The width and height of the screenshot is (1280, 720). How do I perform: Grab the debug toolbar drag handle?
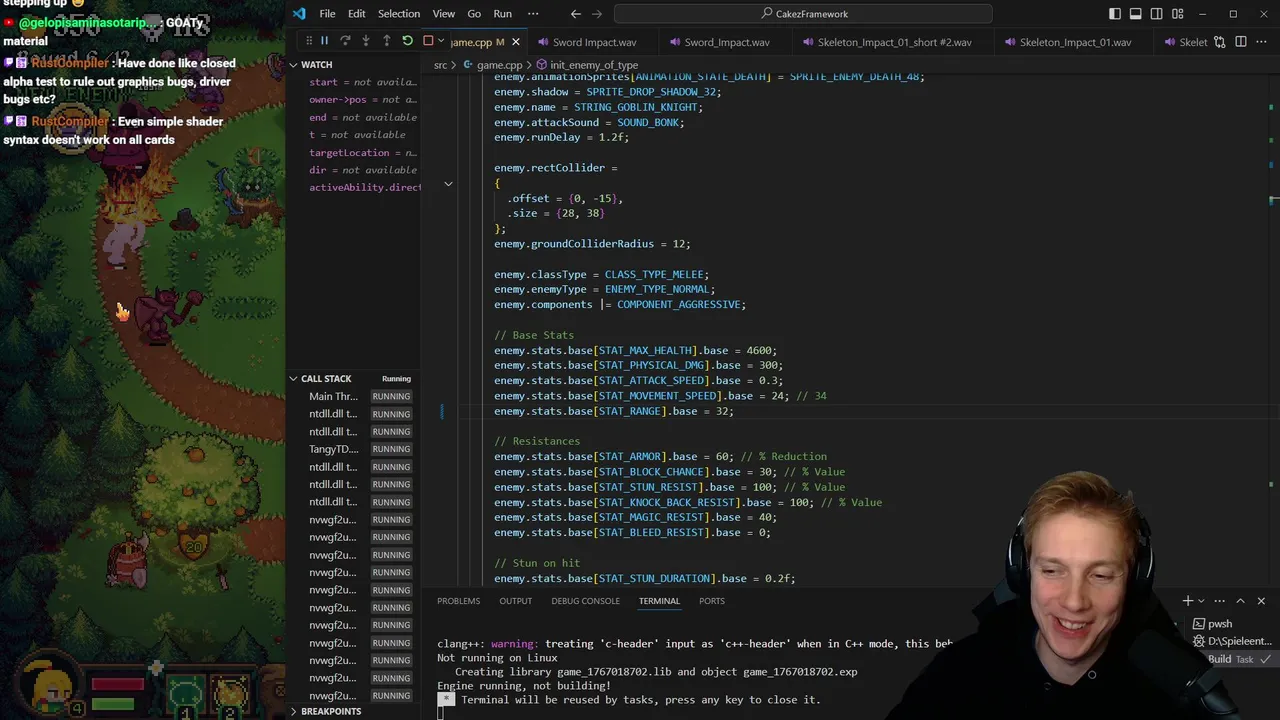309,41
